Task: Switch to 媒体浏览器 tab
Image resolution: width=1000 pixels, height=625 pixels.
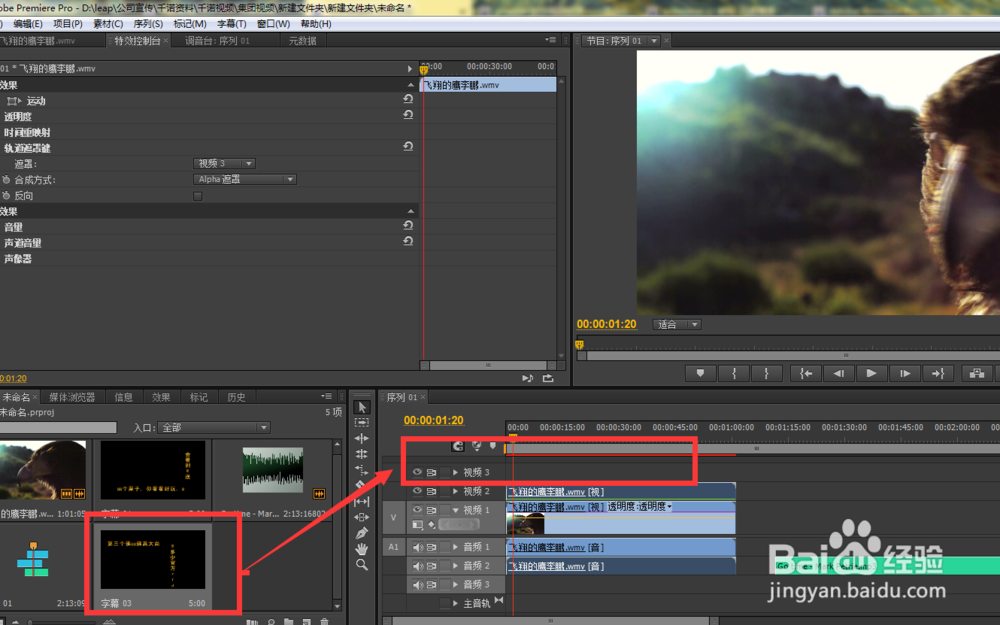Action: point(71,397)
